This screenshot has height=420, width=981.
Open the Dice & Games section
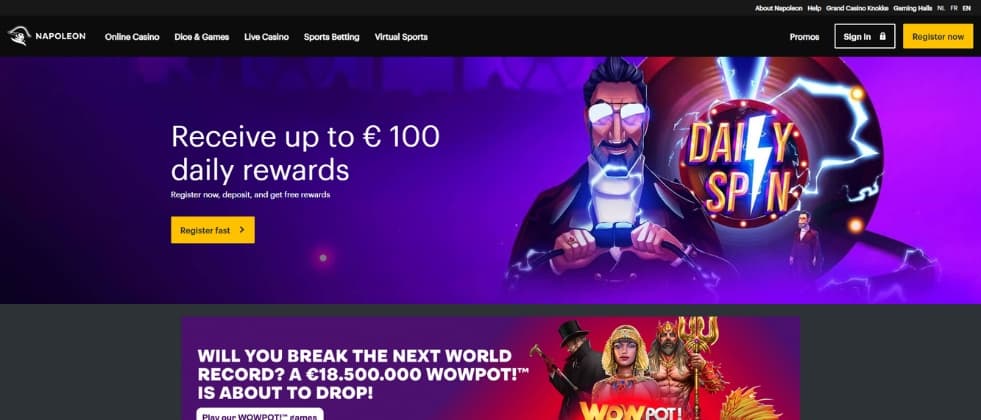tap(201, 37)
